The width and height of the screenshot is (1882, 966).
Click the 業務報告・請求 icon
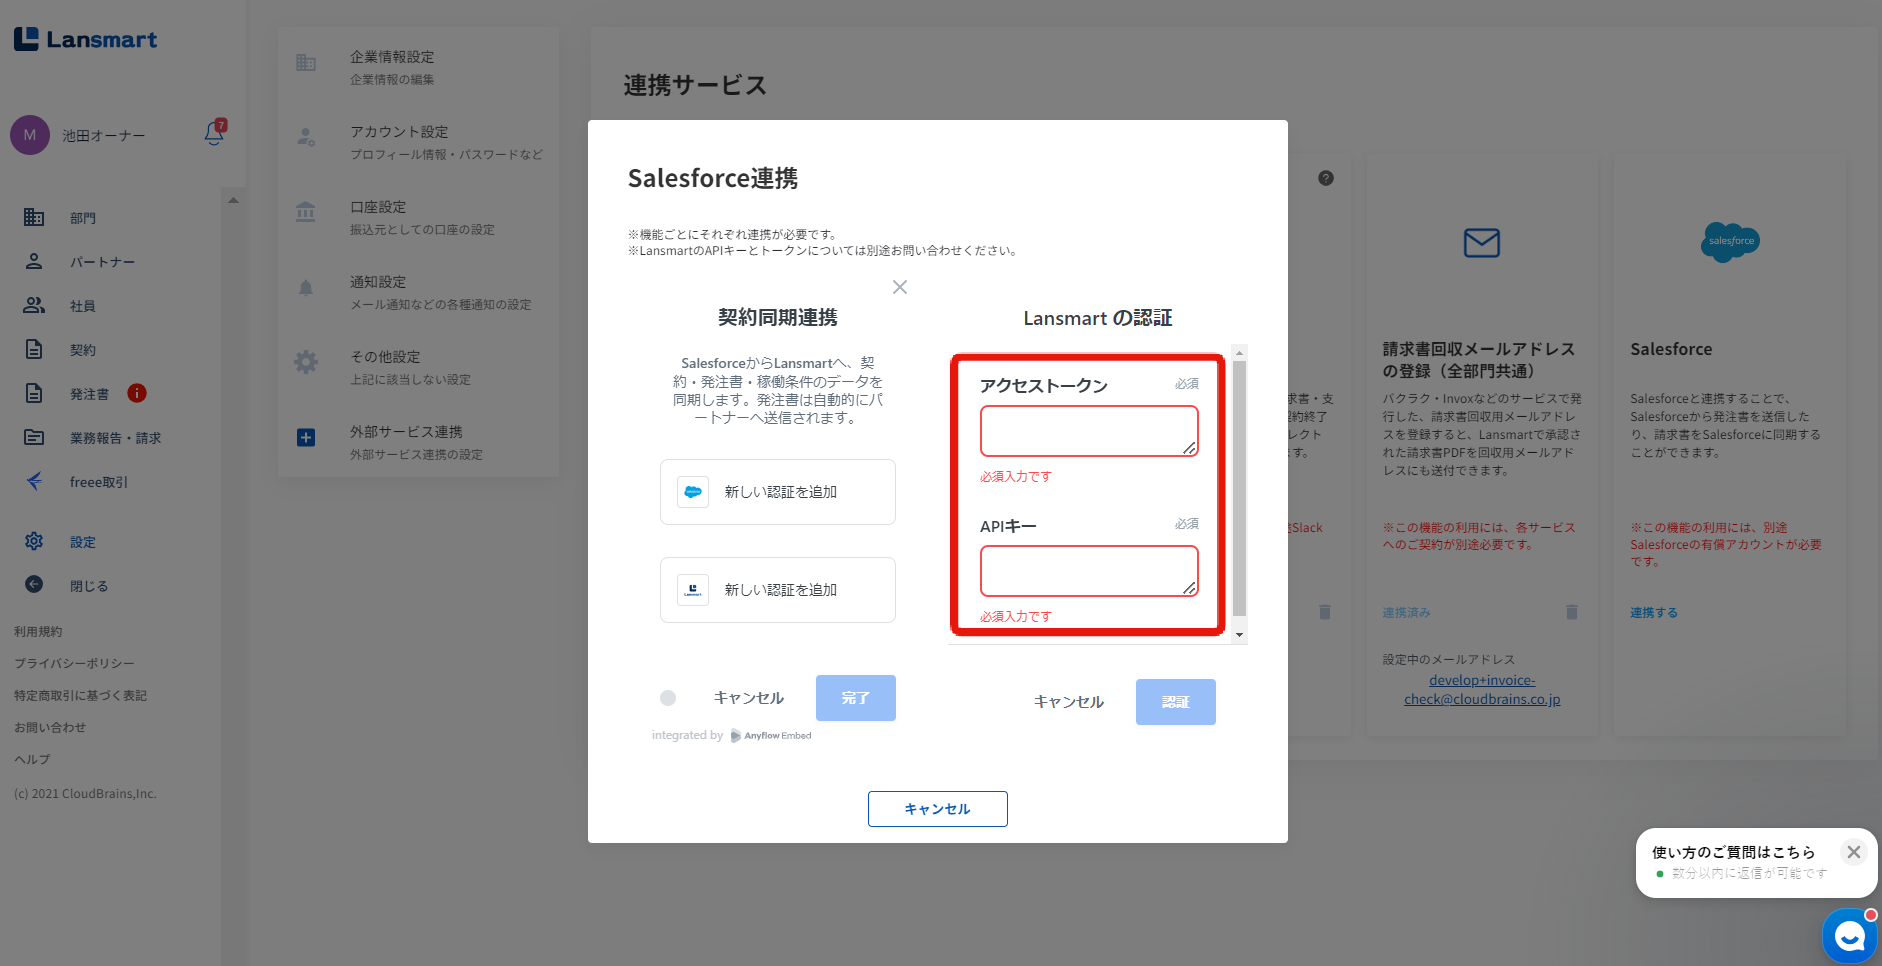click(34, 437)
